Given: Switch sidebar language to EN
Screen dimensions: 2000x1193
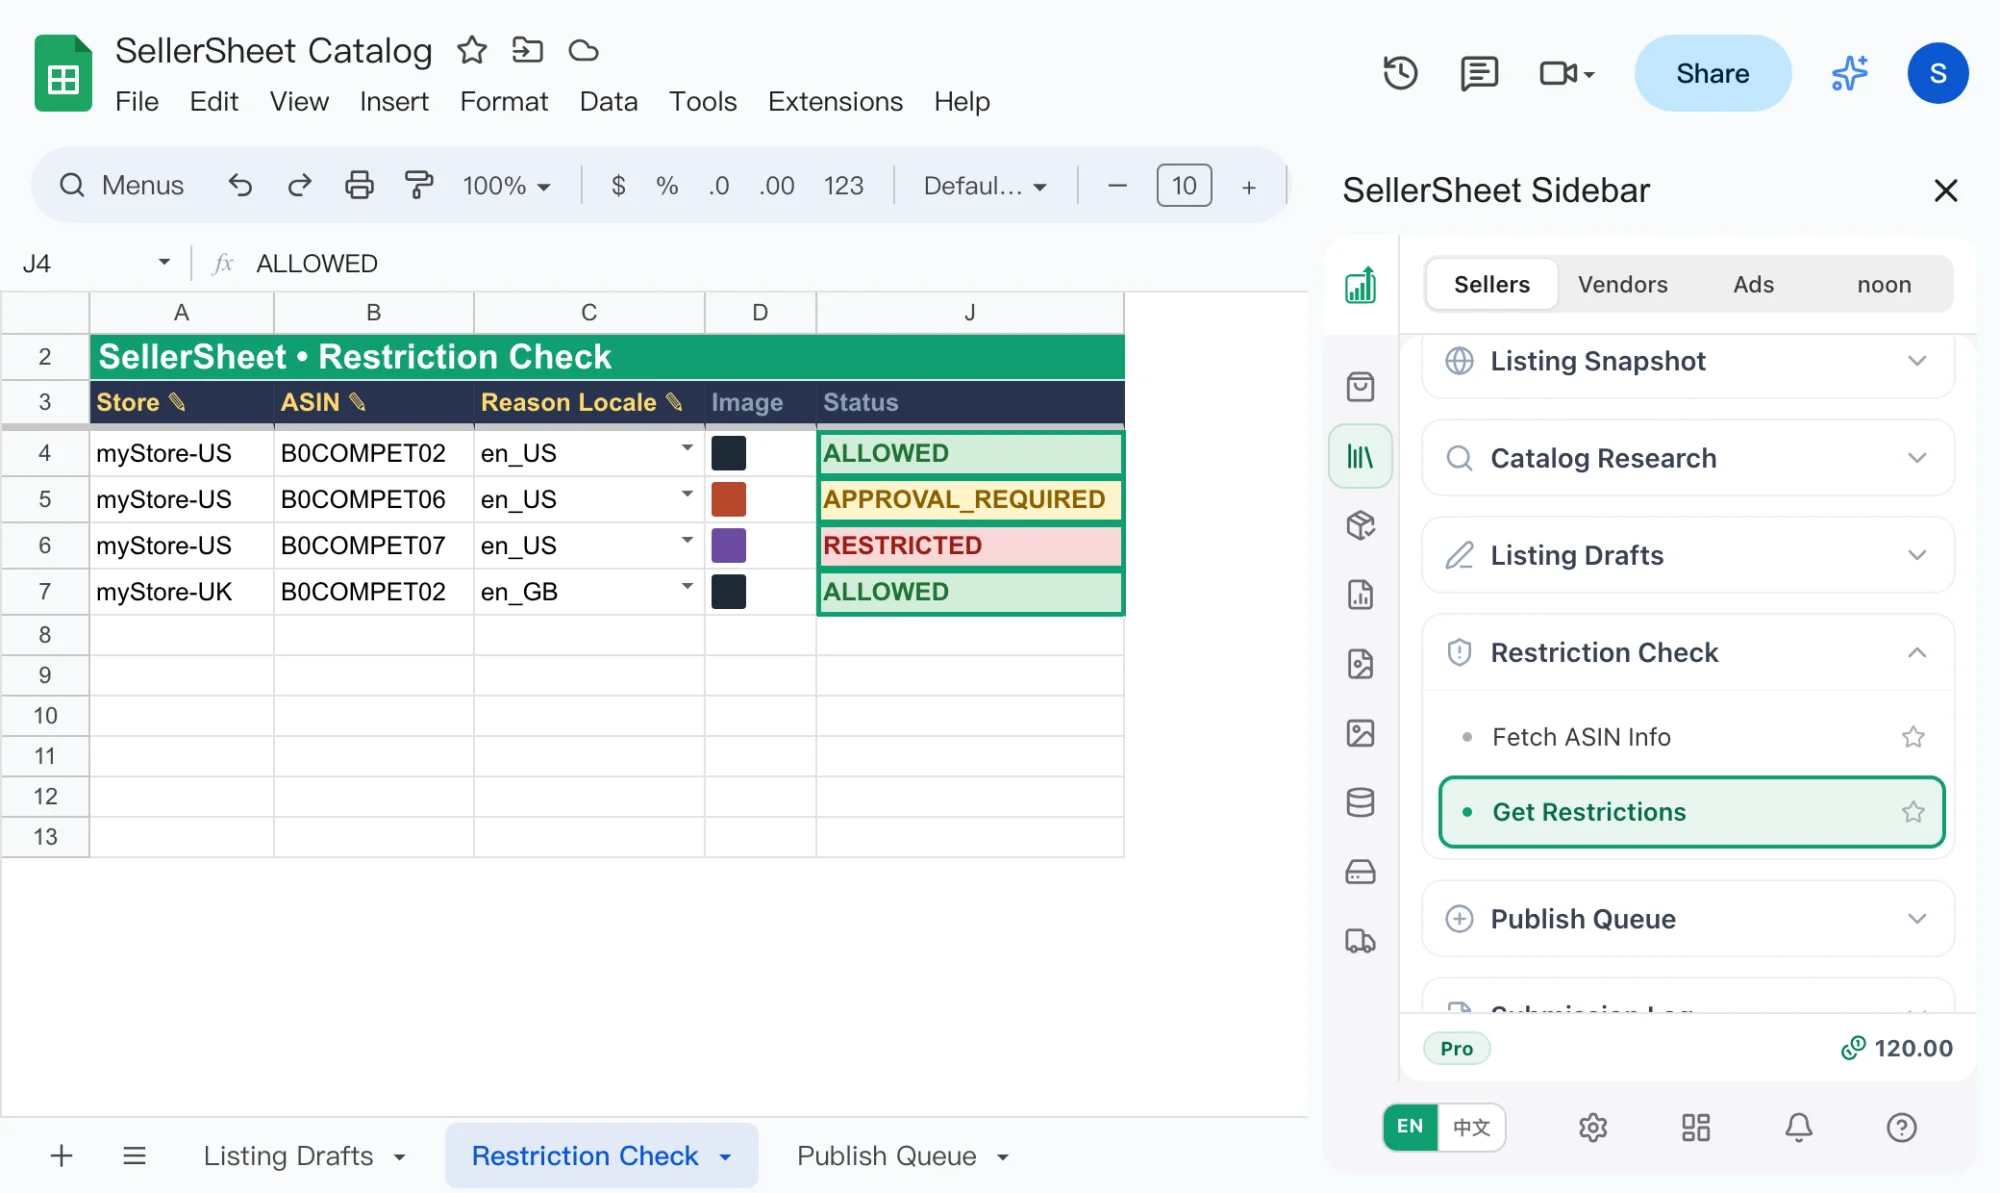Looking at the screenshot, I should (x=1410, y=1127).
